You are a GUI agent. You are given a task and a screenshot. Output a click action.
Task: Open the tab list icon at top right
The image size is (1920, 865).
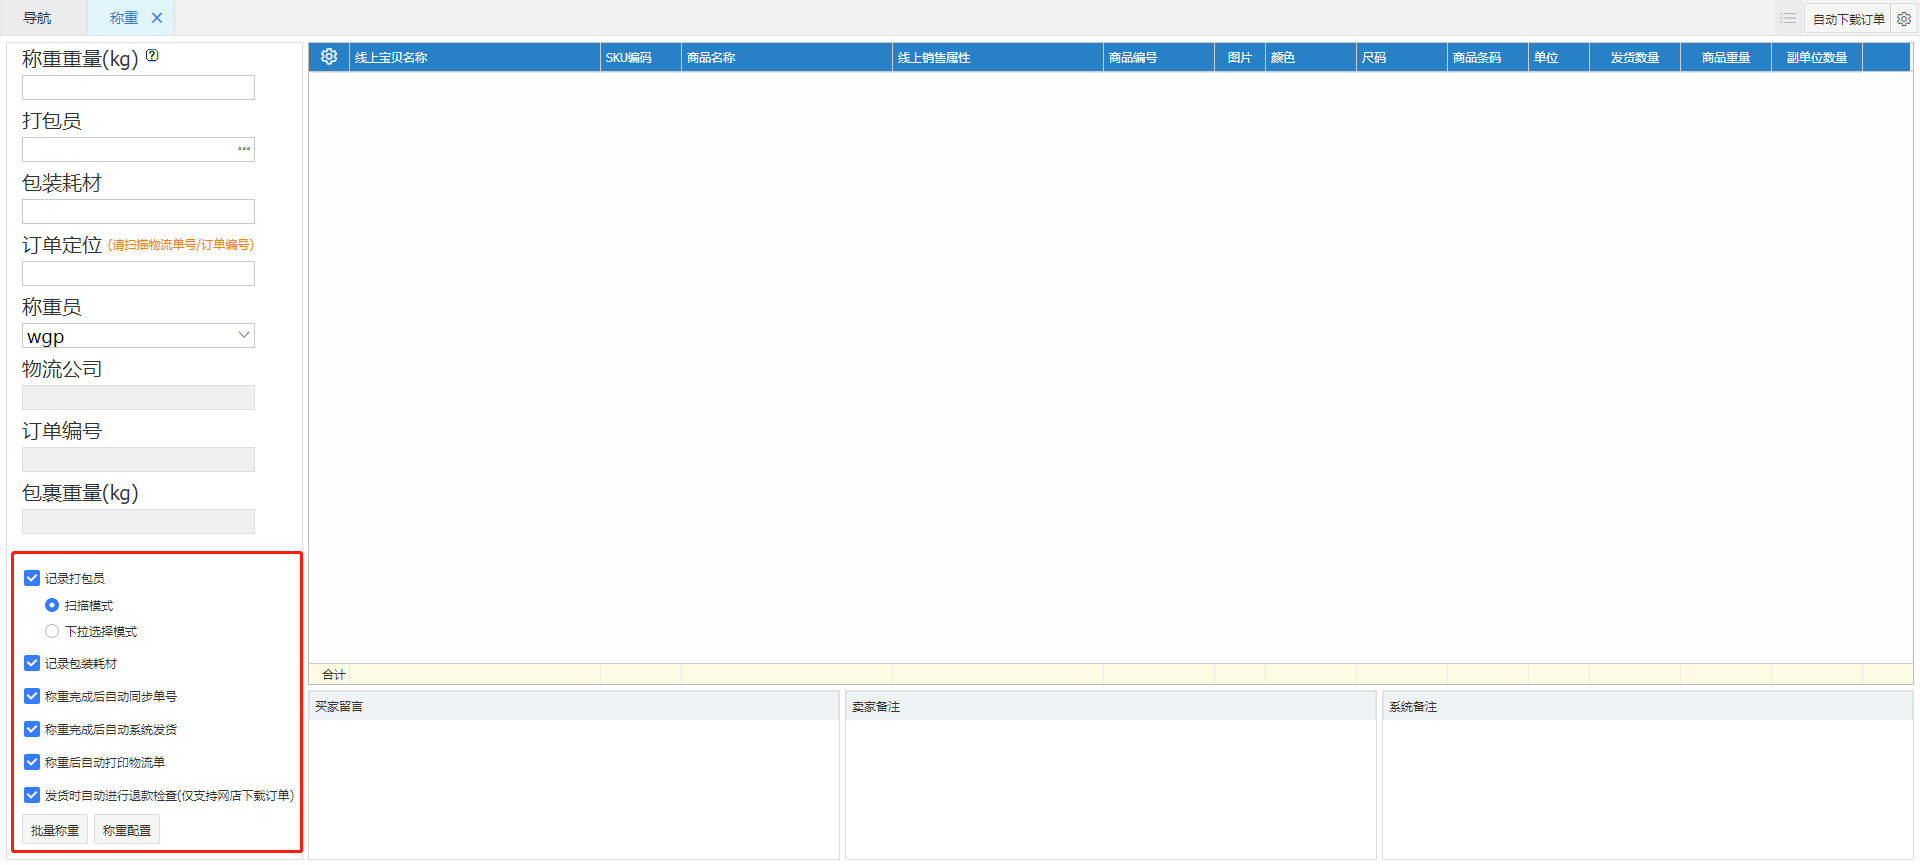coord(1788,18)
